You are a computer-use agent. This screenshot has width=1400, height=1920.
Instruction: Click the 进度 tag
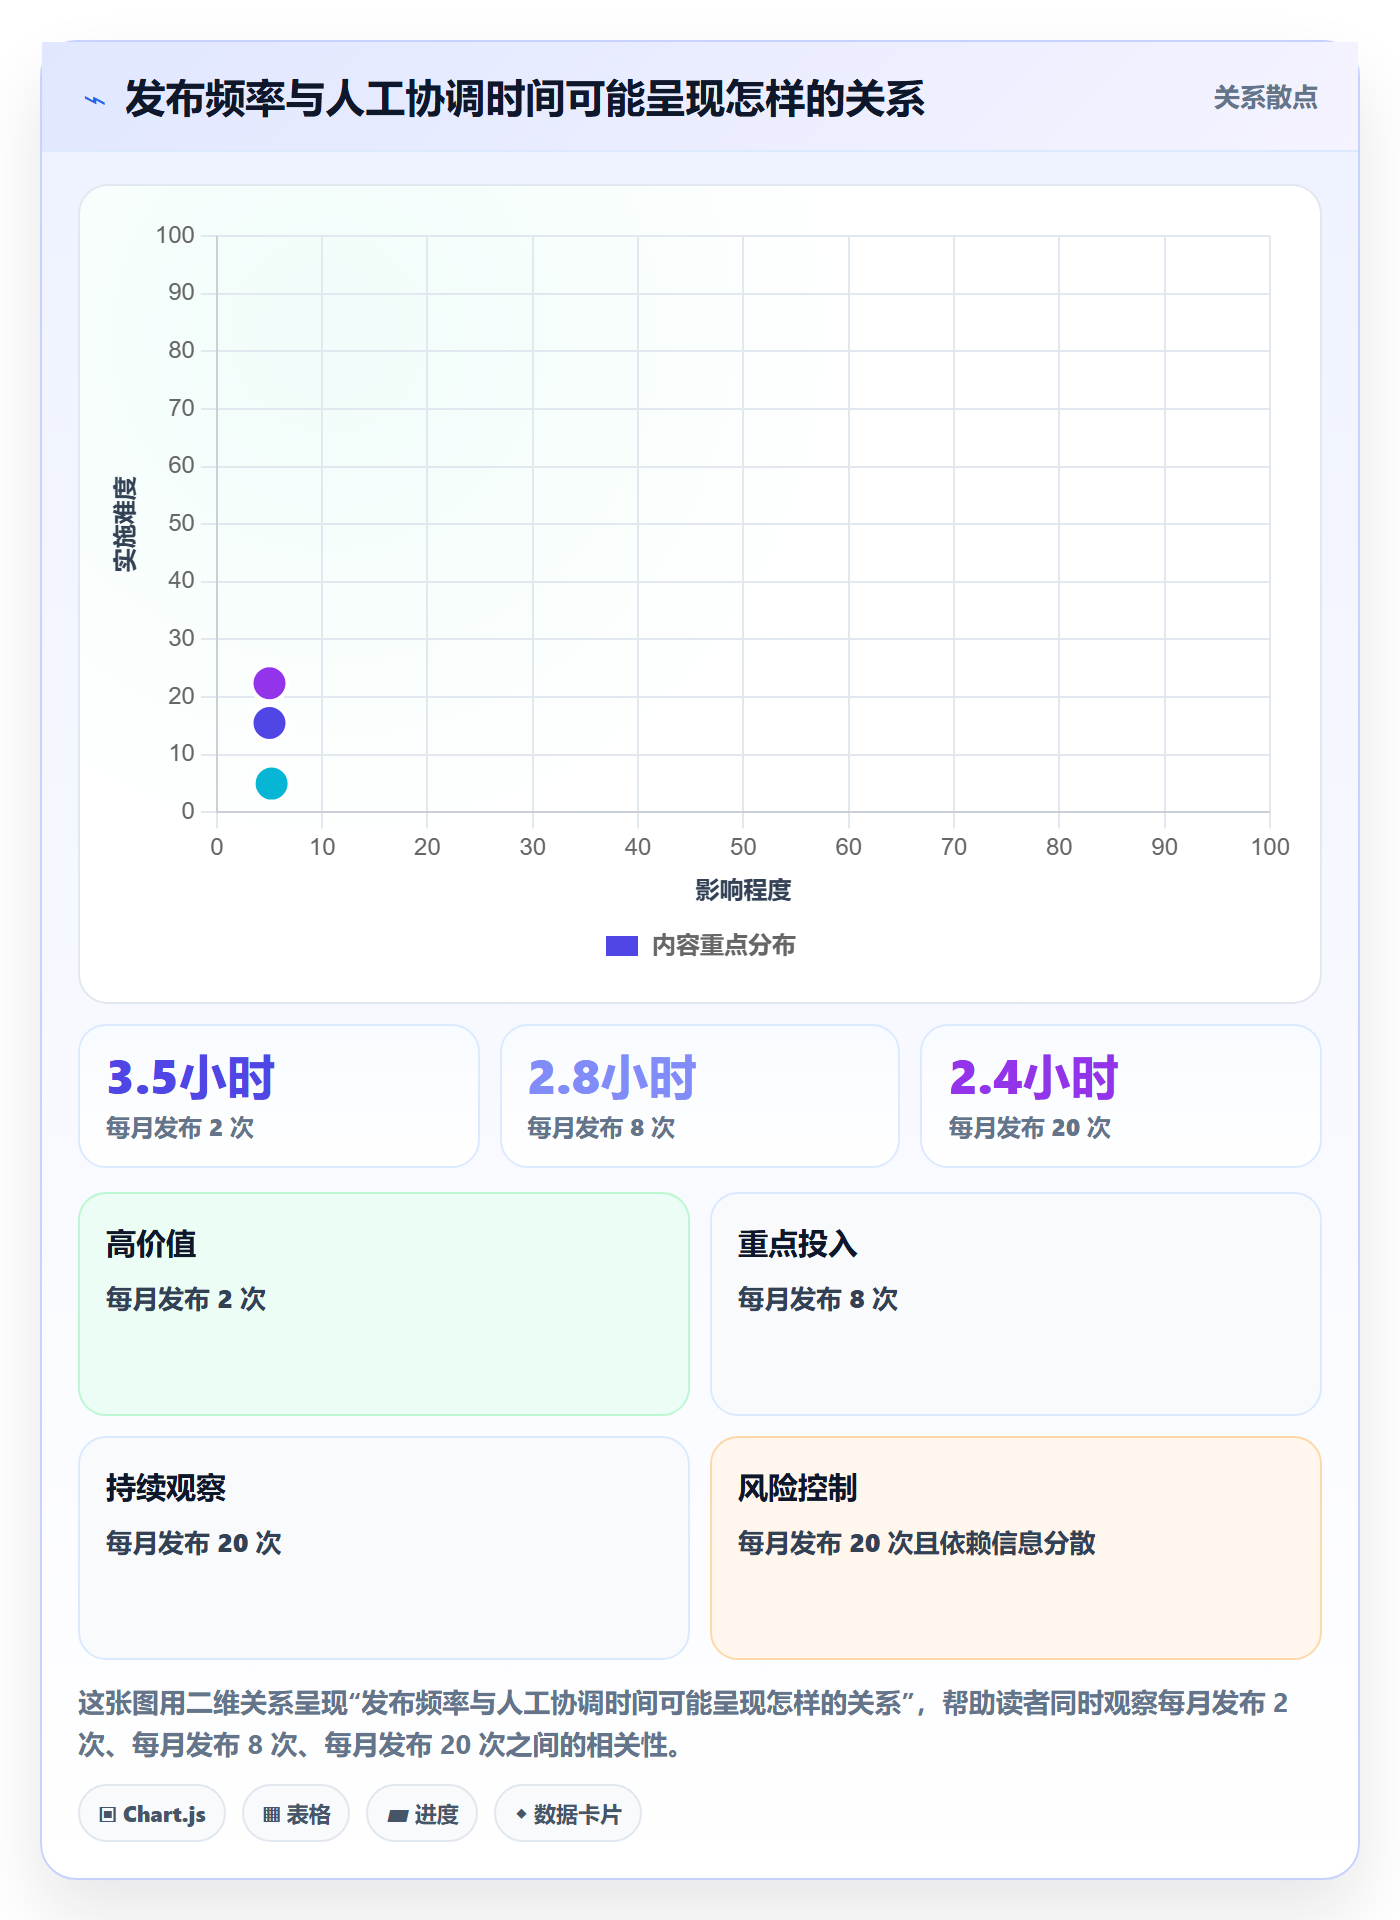point(422,1814)
